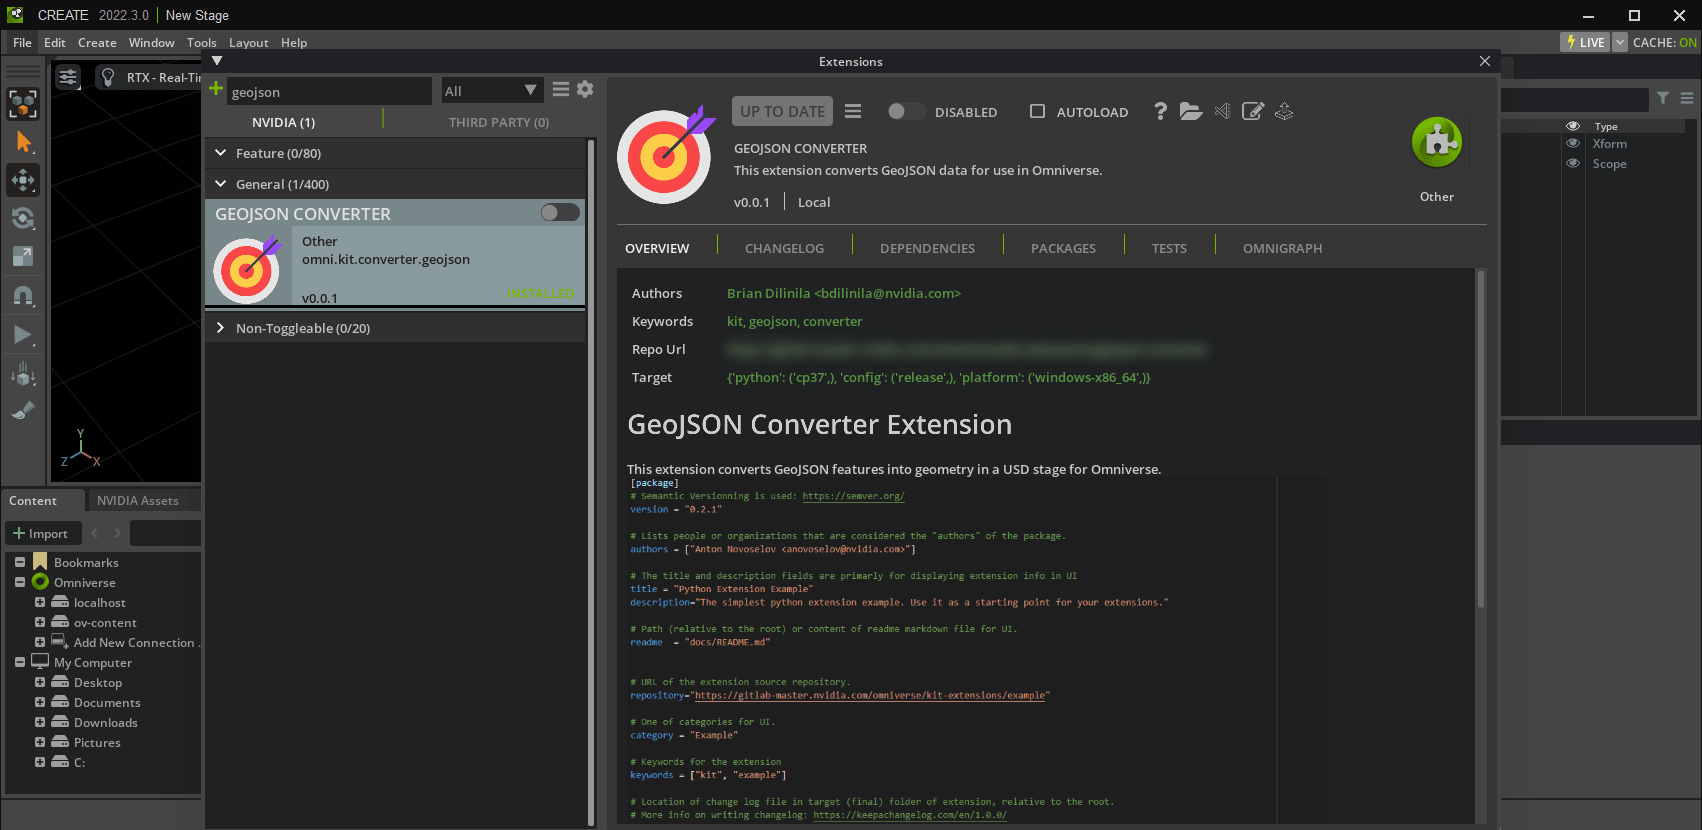Switch to the DEPENDENCIES tab
Viewport: 1702px width, 830px height.
point(927,248)
